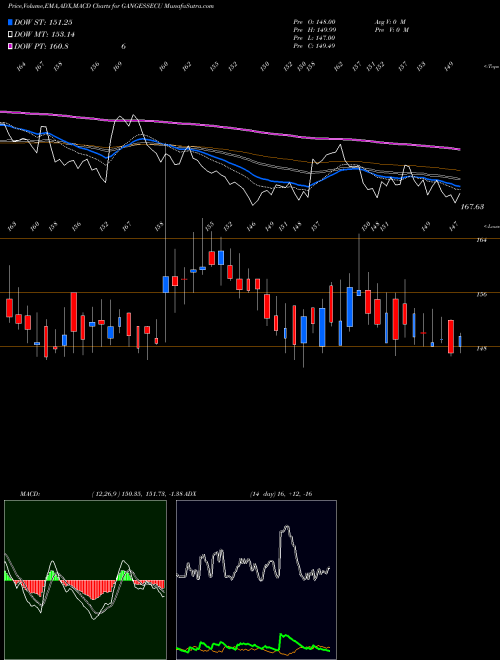
Task: Click the Pre C: 149.49 value
Action: (x=314, y=46)
